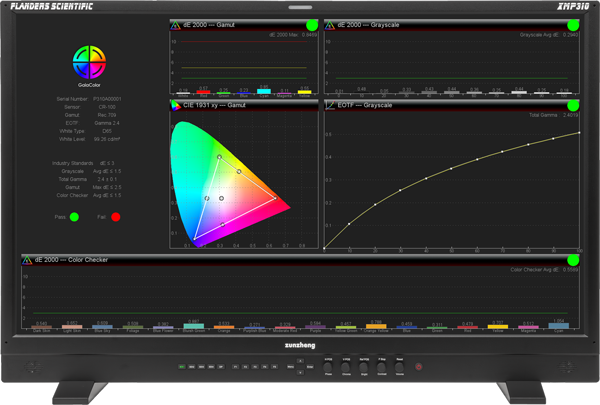Image resolution: width=600 pixels, height=405 pixels.
Task: Click the up arrow button on front panel
Action: pyautogui.click(x=300, y=361)
